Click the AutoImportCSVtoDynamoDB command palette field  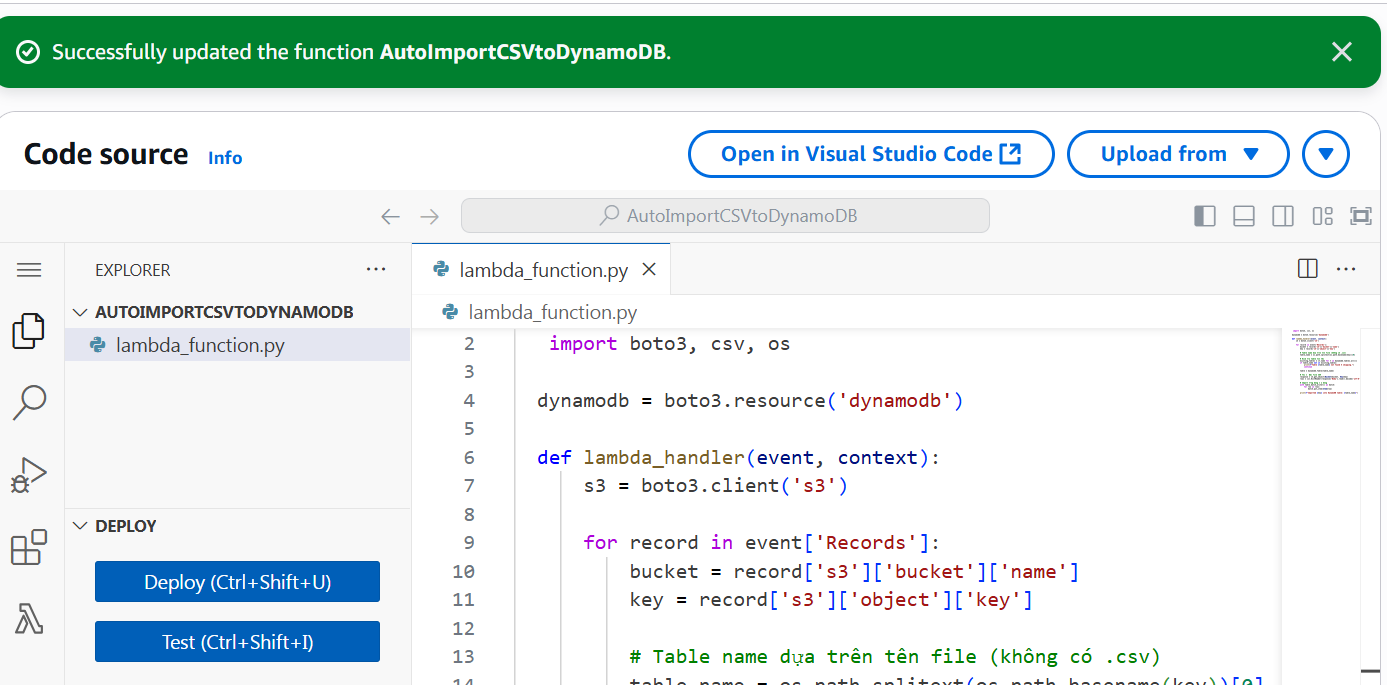(724, 215)
